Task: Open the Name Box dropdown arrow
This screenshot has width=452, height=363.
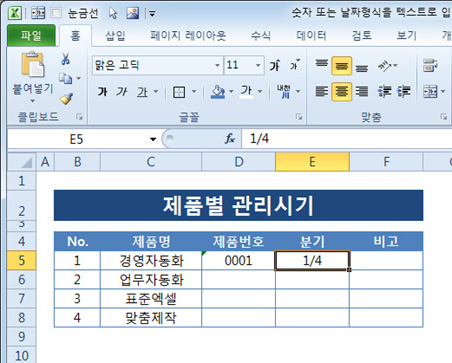Action: [x=153, y=139]
